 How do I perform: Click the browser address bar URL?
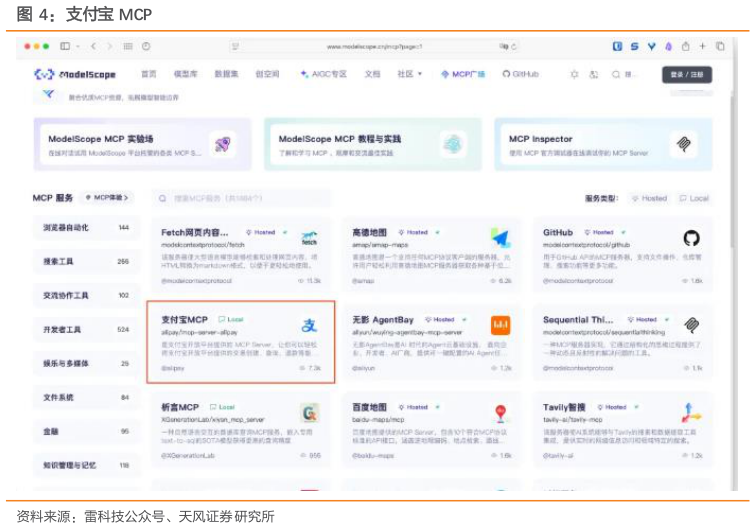click(374, 47)
